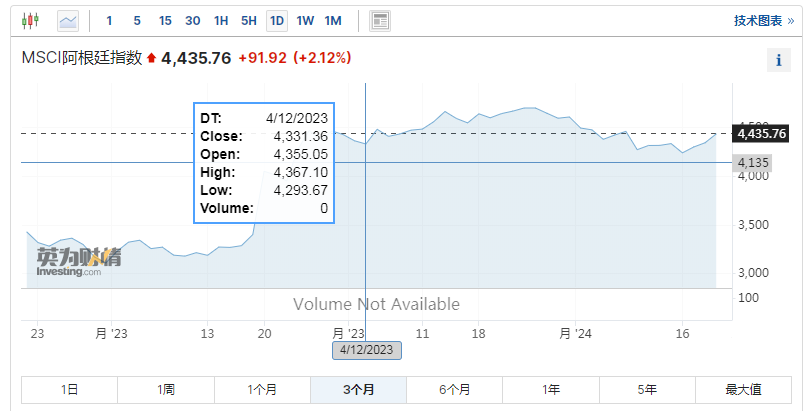
Task: Switch to candlestick chart type icon
Action: coord(30,21)
